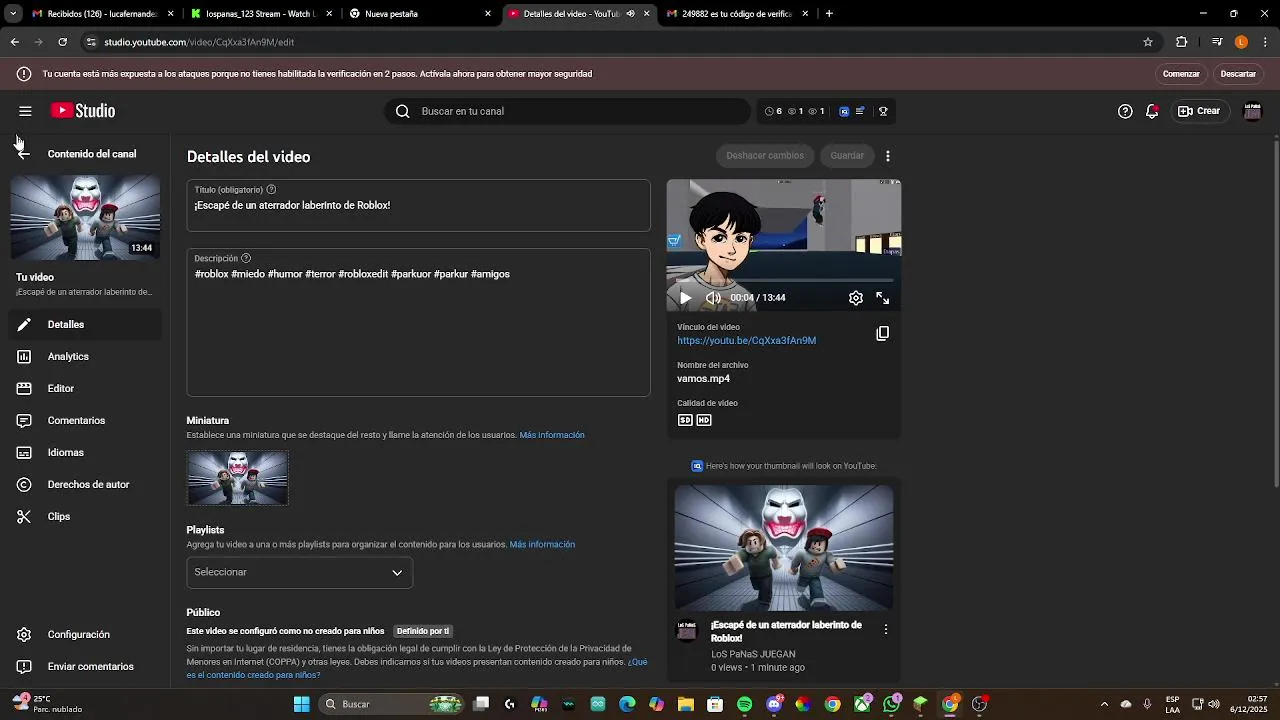Image resolution: width=1280 pixels, height=720 pixels.
Task: Click the SD quality badge
Action: [685, 420]
